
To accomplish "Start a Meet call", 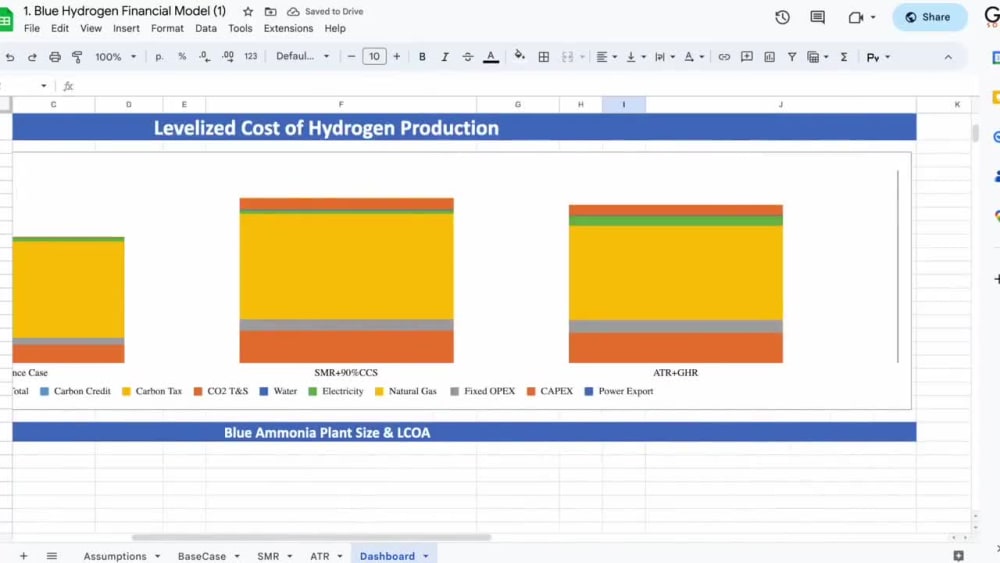I will (x=856, y=17).
